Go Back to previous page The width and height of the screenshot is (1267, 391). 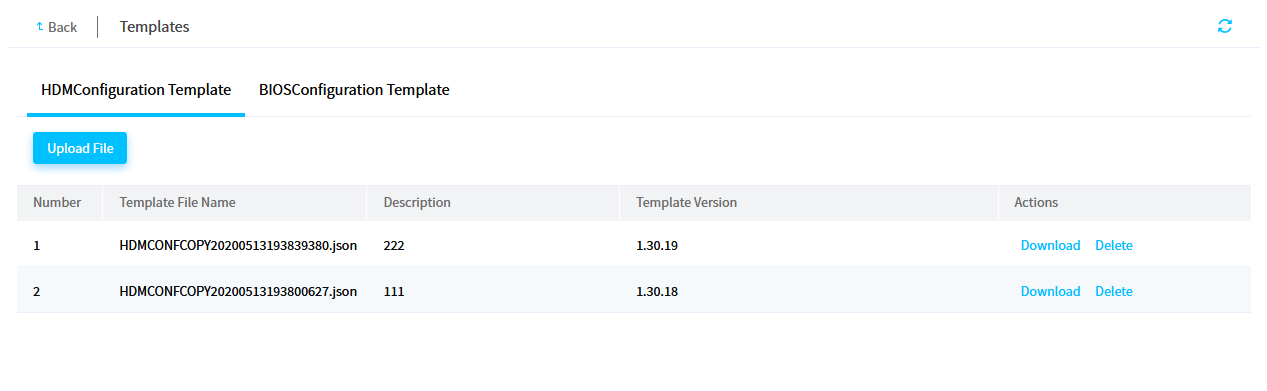click(56, 27)
